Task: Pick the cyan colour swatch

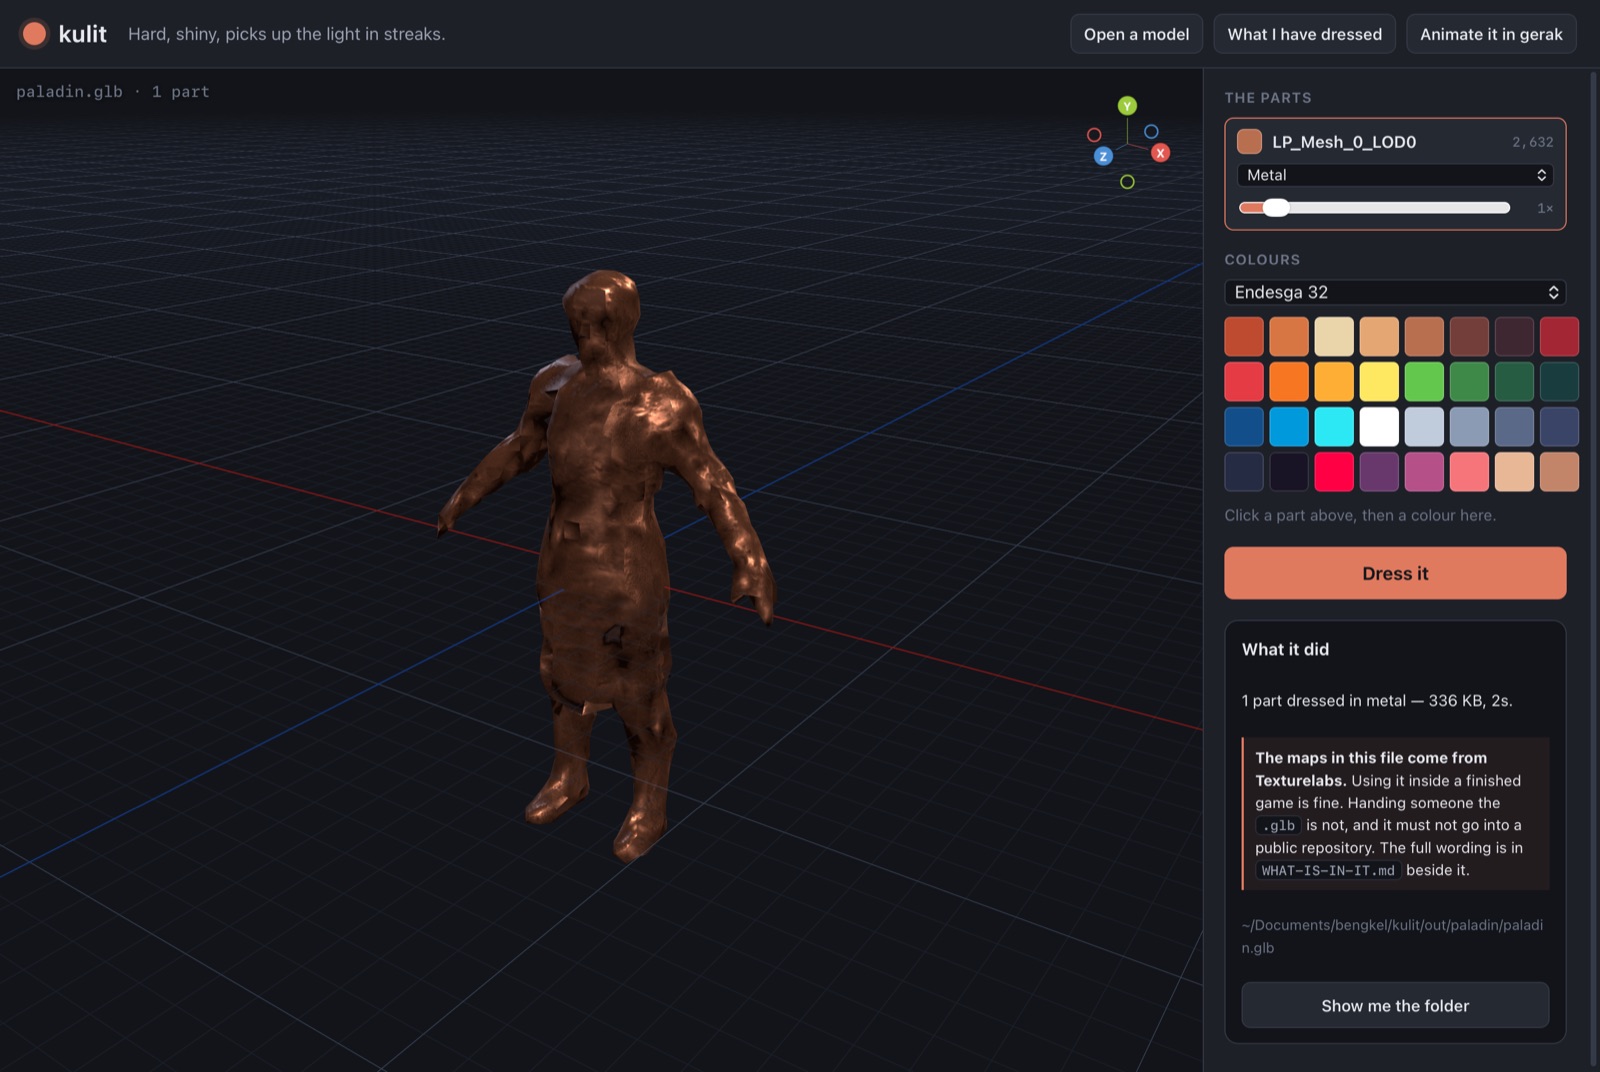Action: click(x=1334, y=427)
